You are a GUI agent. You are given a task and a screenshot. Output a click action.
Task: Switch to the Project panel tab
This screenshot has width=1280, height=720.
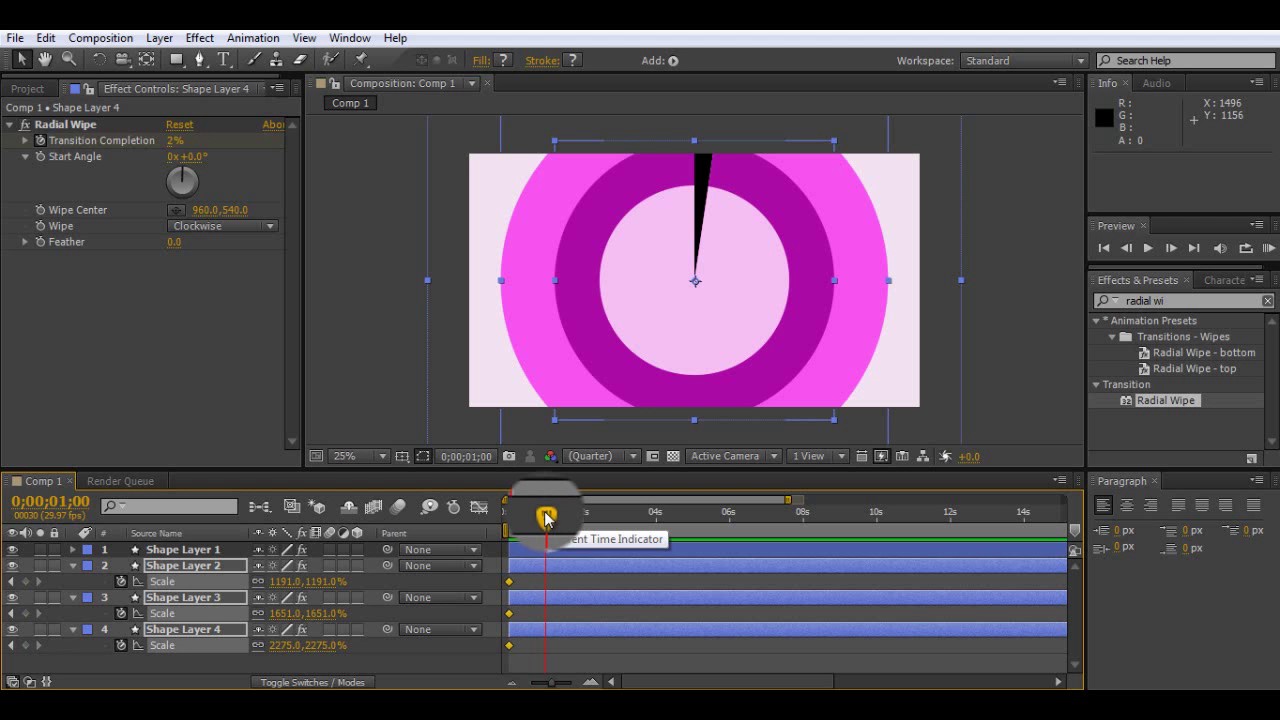coord(27,89)
